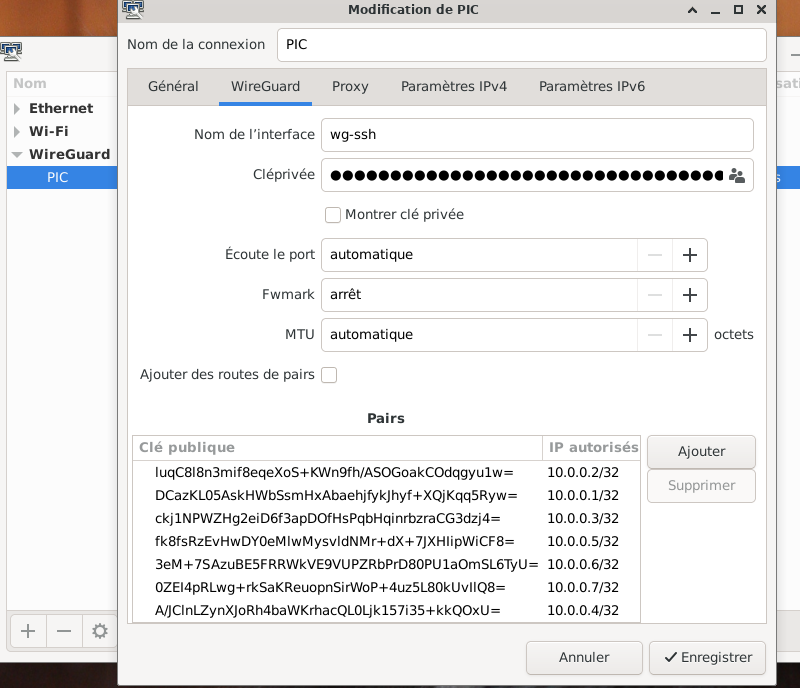Collapse the WireGuard connections group
This screenshot has width=800, height=688.
[x=17, y=155]
